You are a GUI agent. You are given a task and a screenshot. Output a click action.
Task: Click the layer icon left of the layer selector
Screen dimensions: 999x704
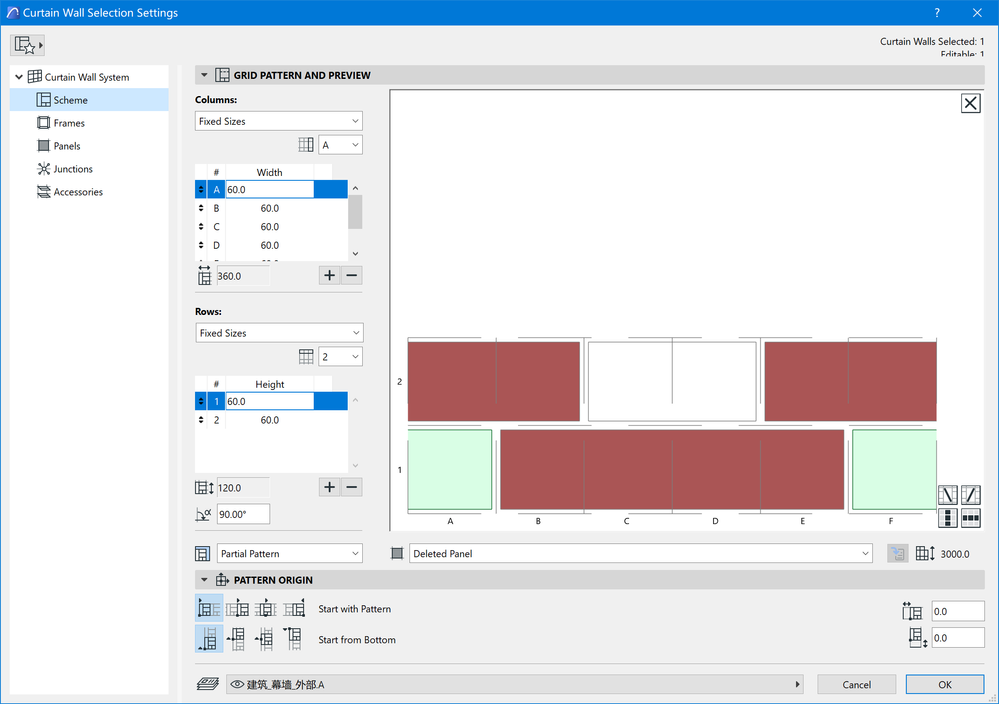tap(208, 684)
